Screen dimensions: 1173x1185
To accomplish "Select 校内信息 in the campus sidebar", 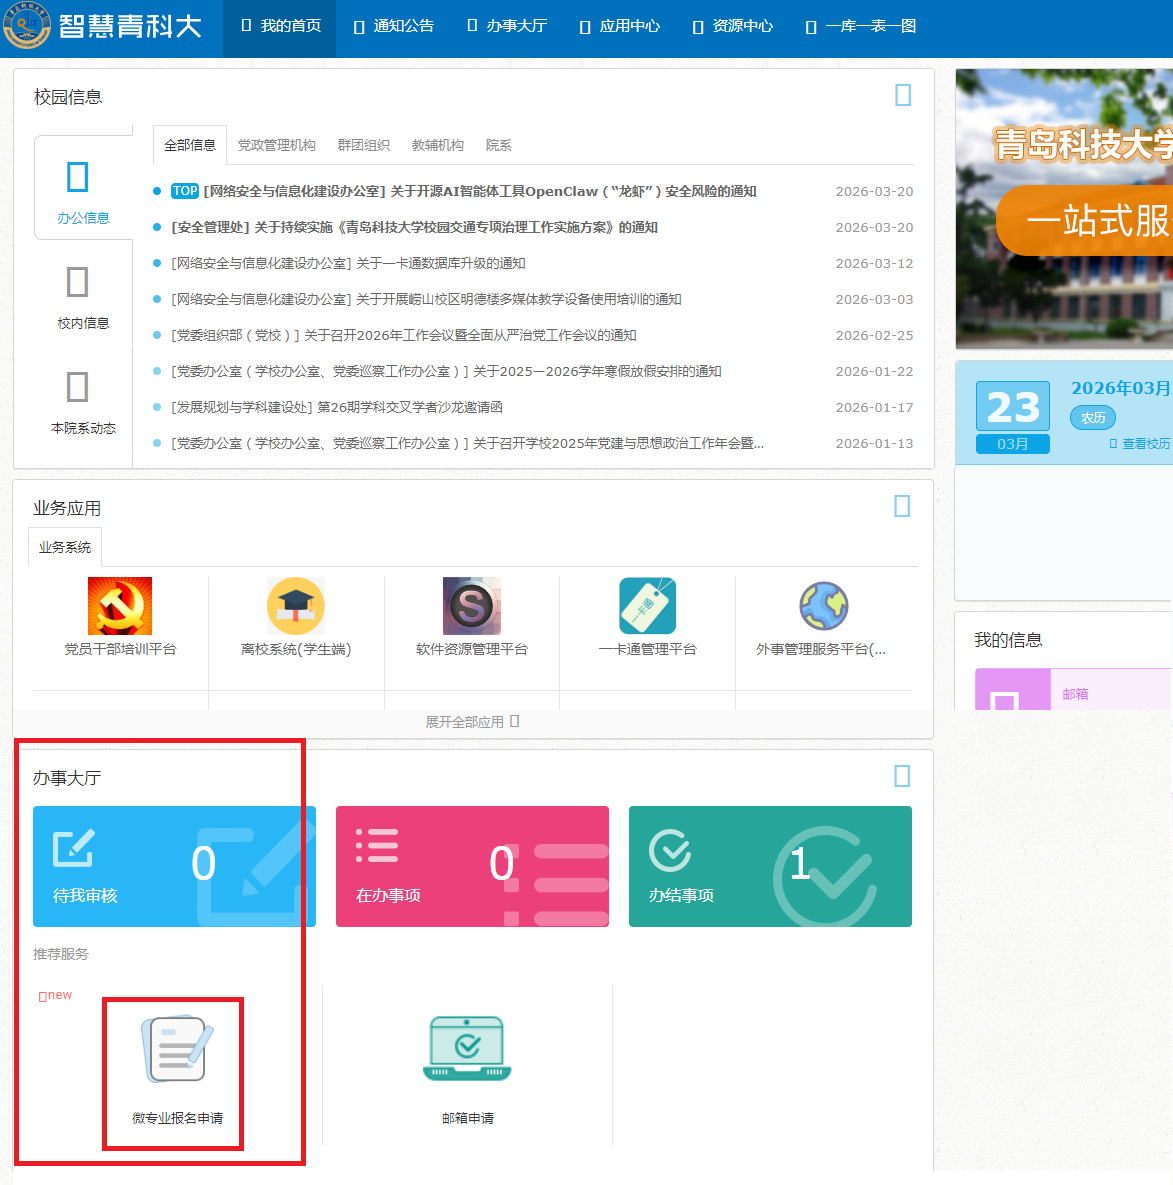I will [x=83, y=295].
